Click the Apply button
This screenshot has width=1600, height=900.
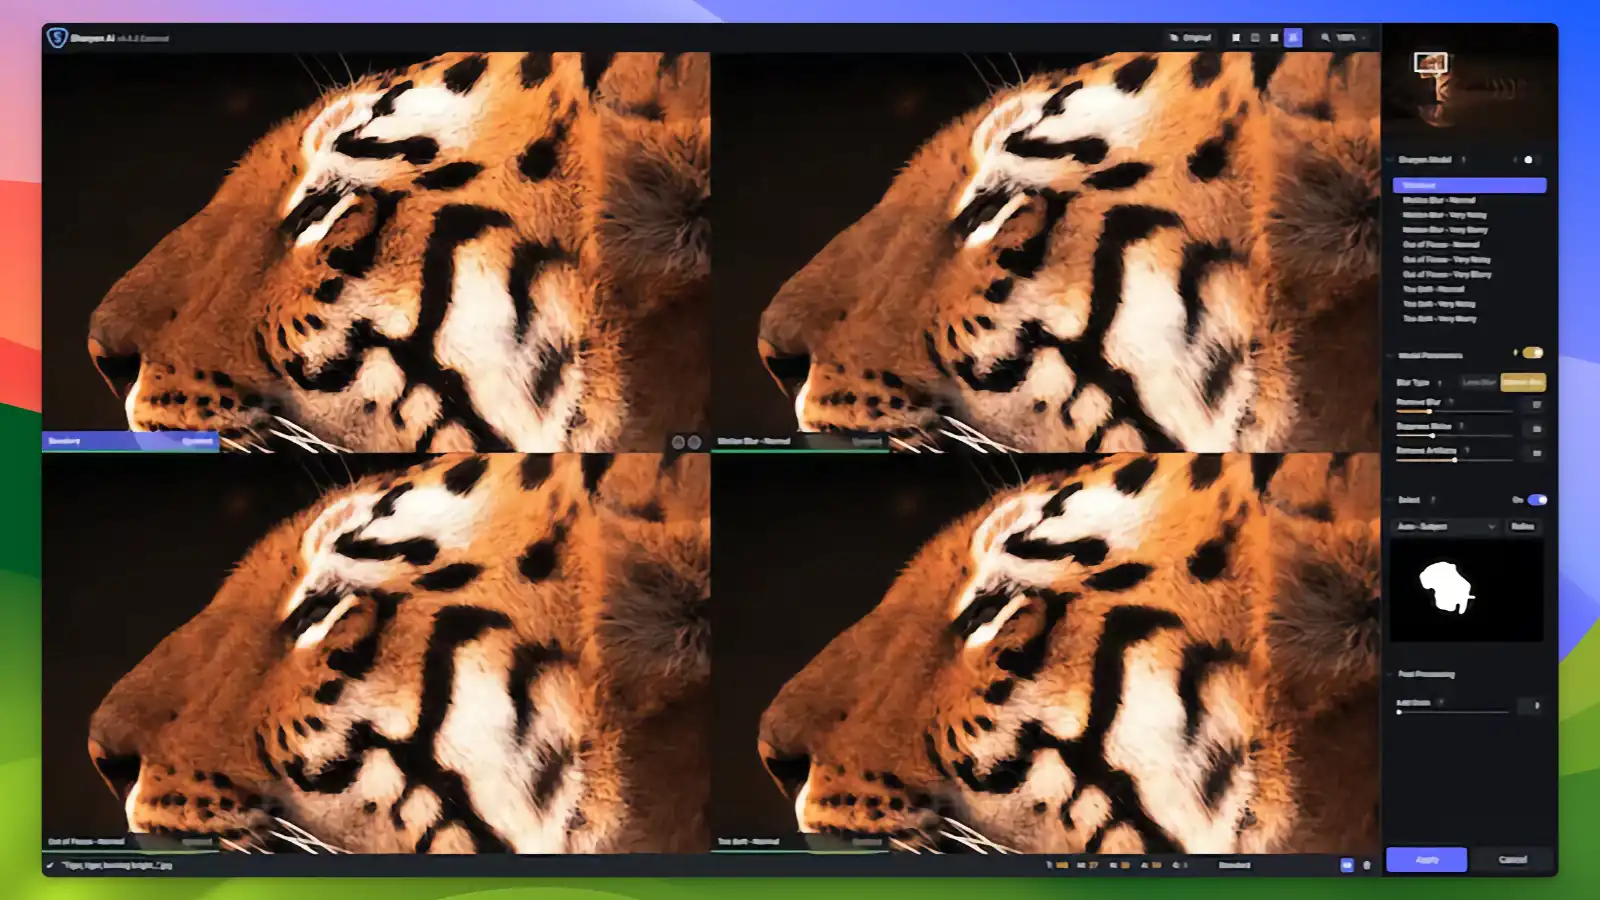click(1426, 860)
